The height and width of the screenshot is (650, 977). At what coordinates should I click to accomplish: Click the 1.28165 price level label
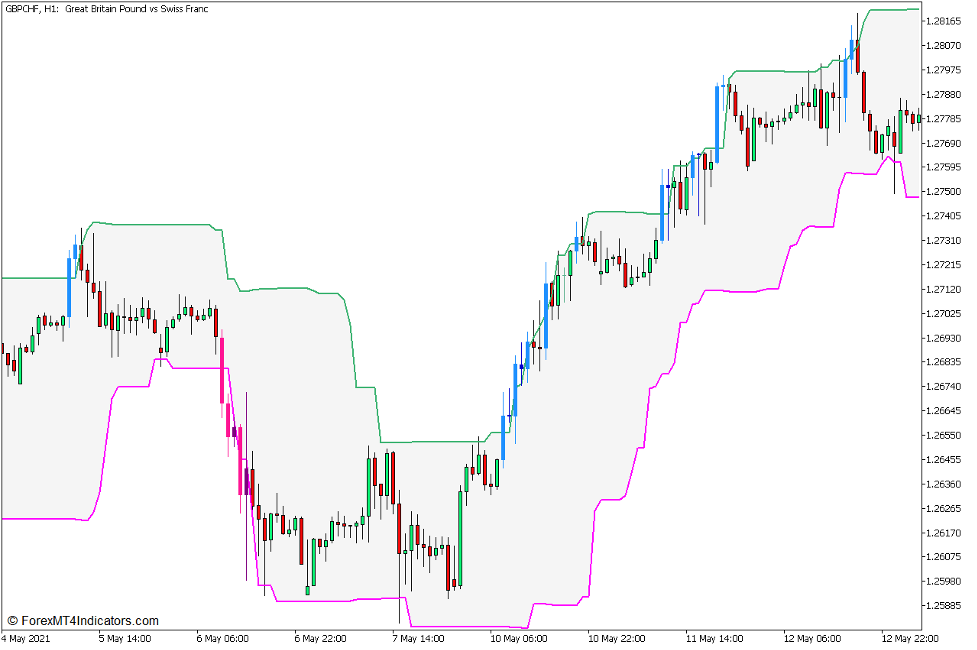coord(945,21)
